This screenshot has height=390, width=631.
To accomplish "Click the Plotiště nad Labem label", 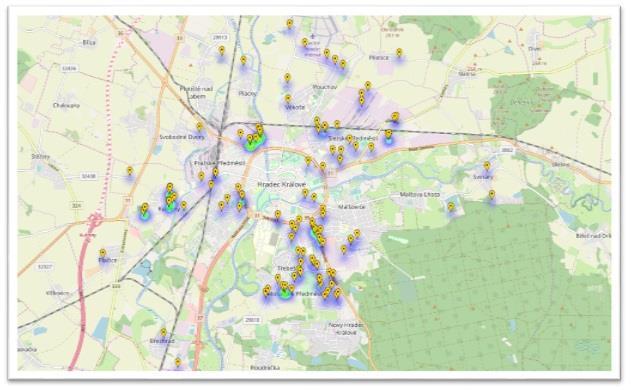I will (196, 92).
